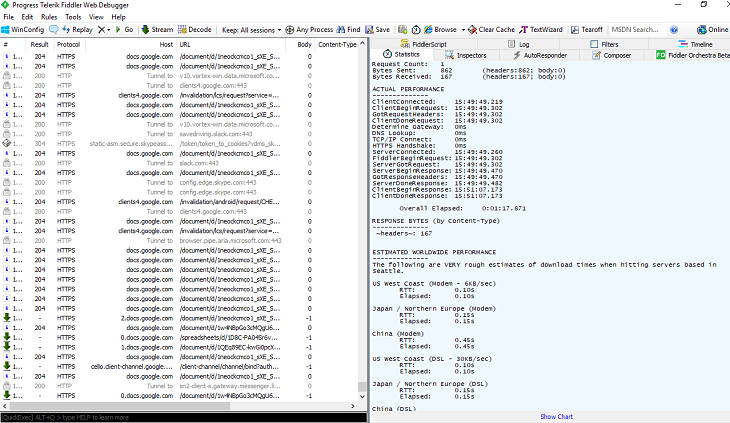Save sessions using Save icon
The image size is (730, 423).
click(x=378, y=29)
